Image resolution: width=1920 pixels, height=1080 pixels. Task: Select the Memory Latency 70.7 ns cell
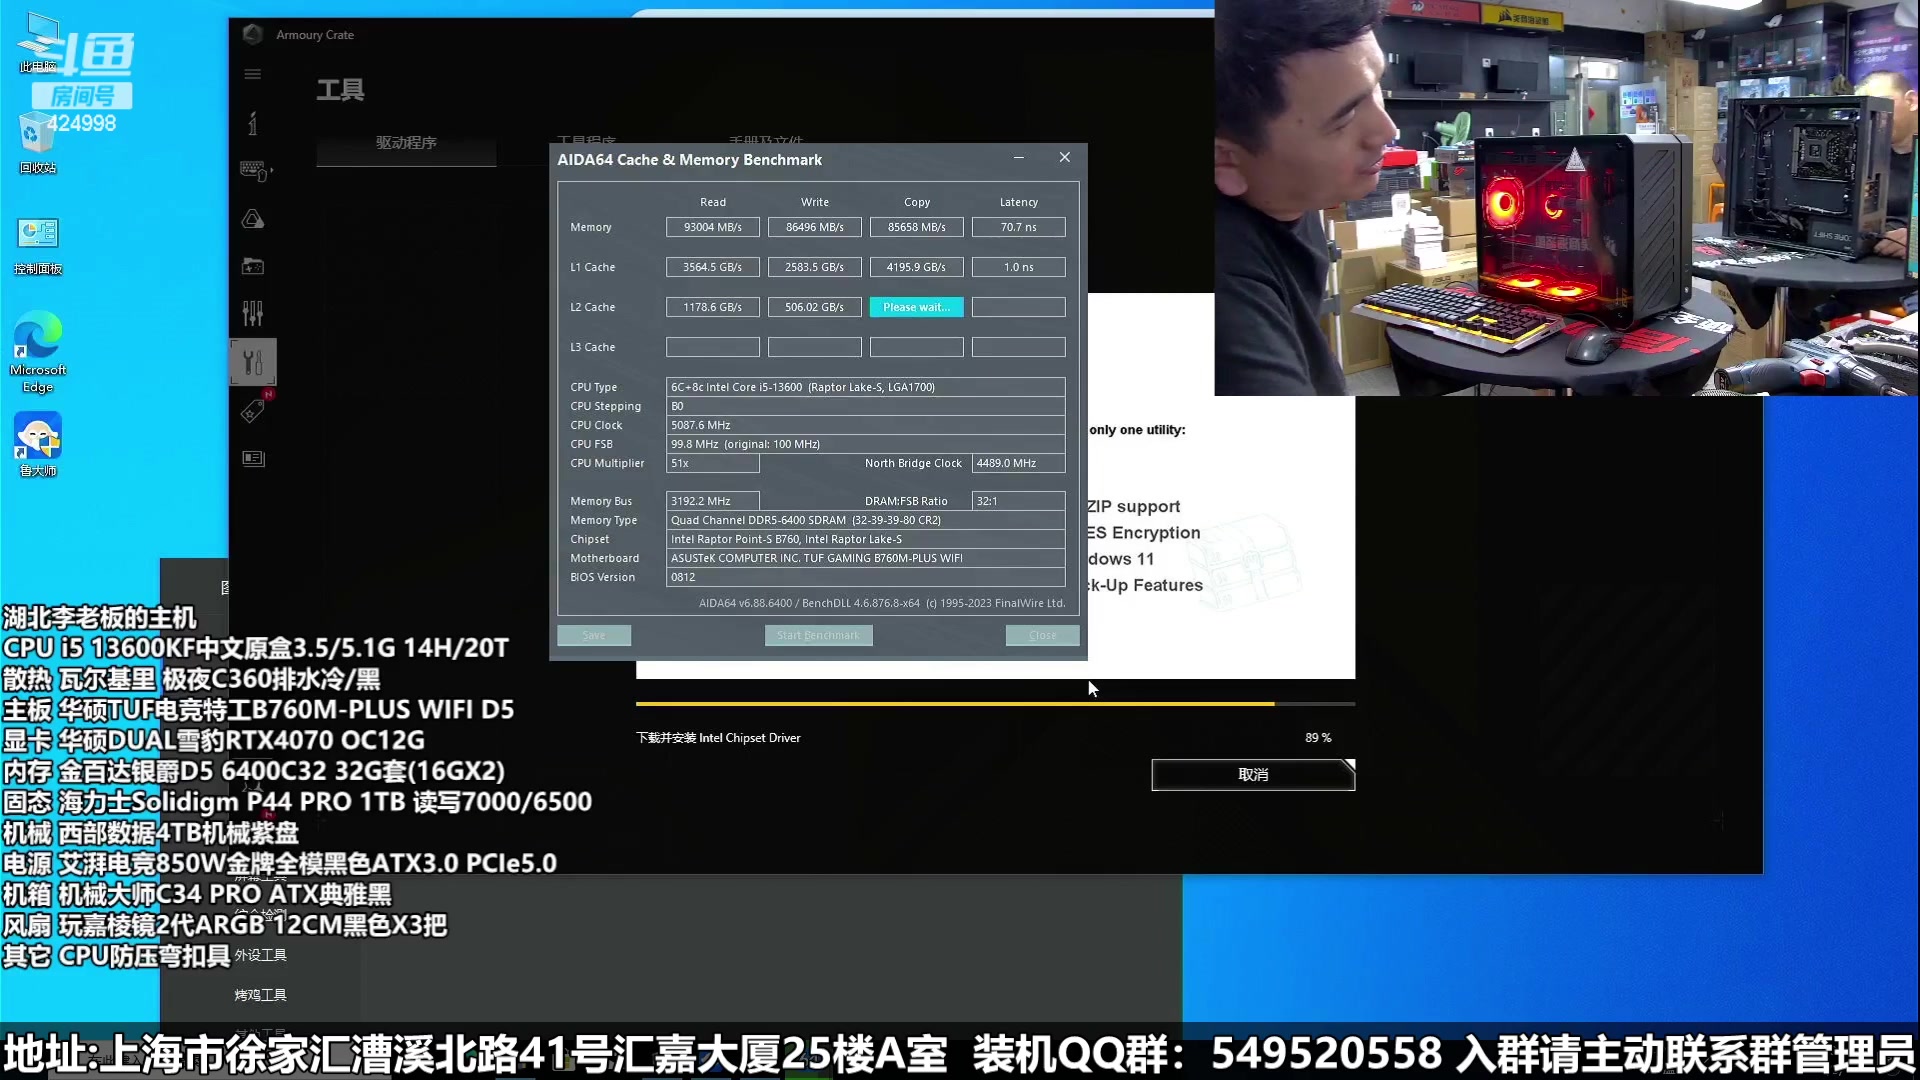coord(1019,227)
